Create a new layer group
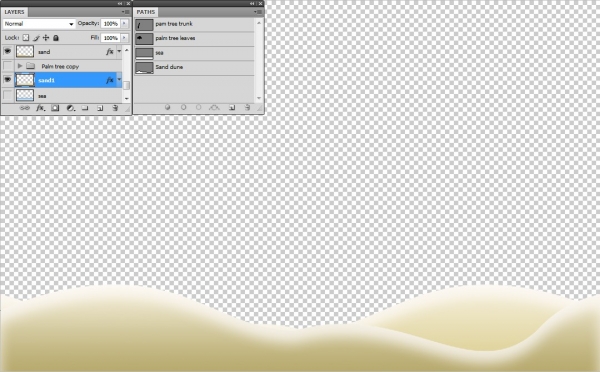 click(85, 108)
